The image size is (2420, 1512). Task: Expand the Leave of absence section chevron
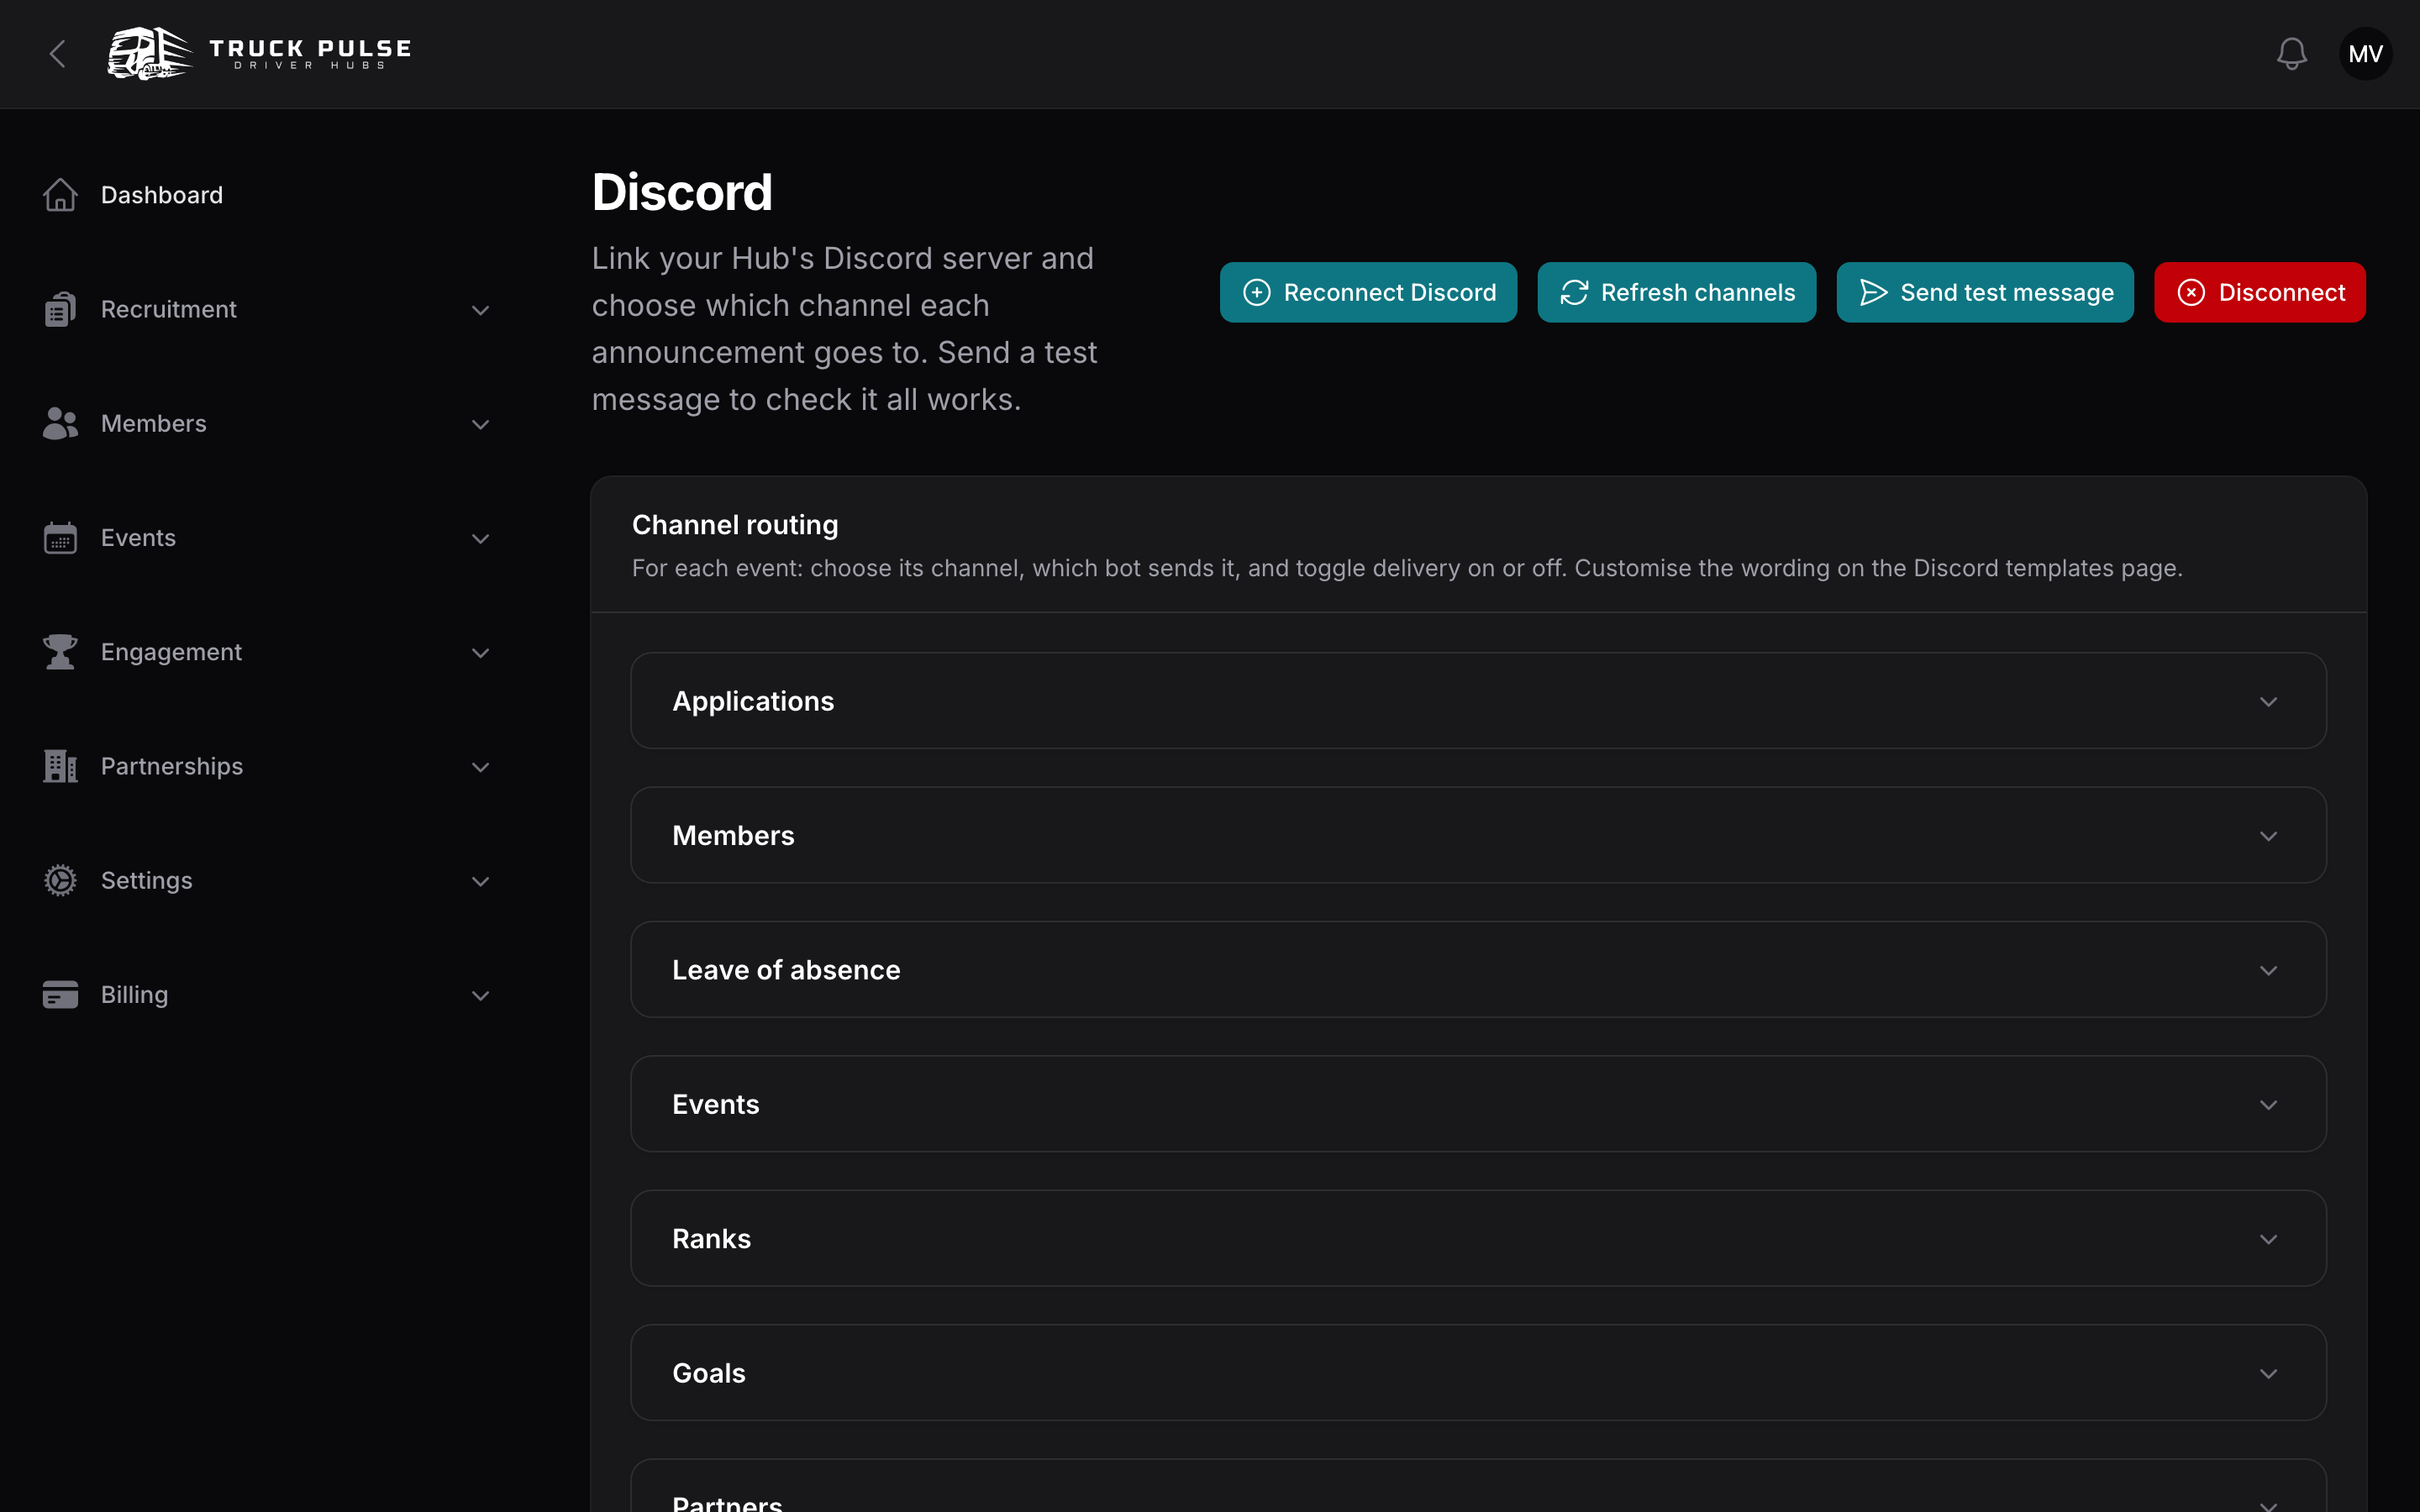coord(2268,971)
